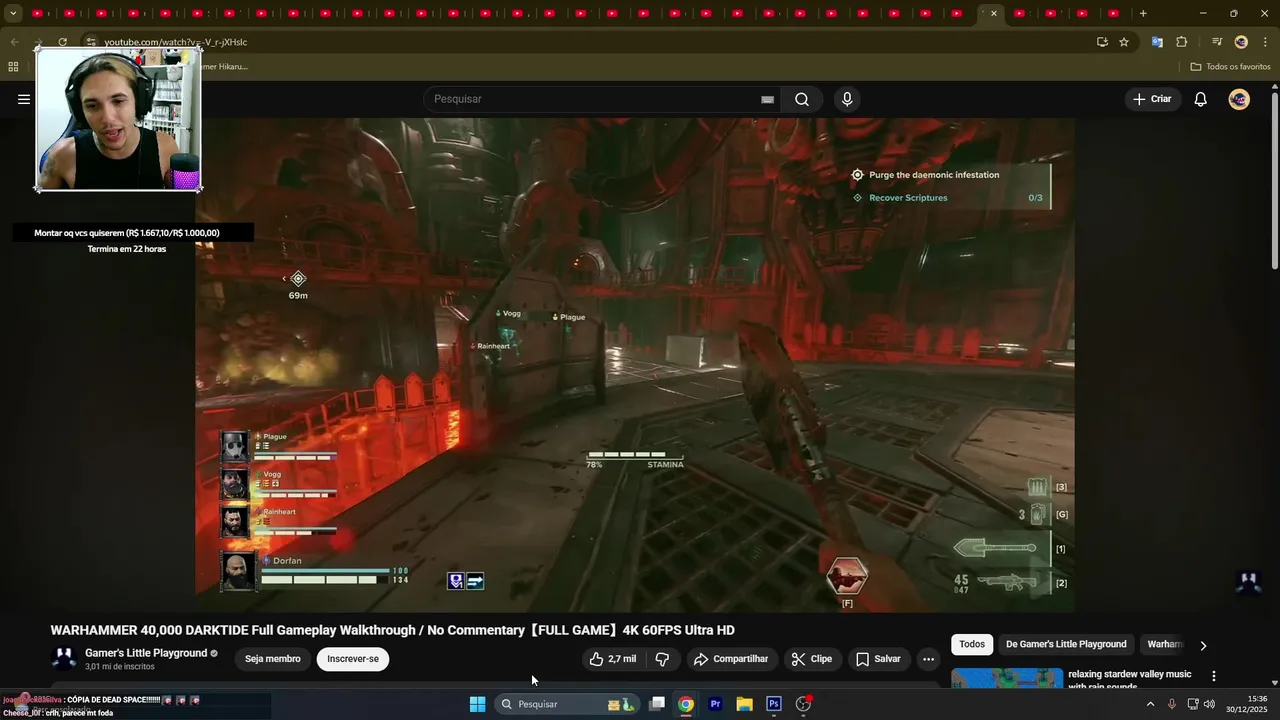Select the Warham... filter chip
1280x720 pixels.
[1165, 644]
